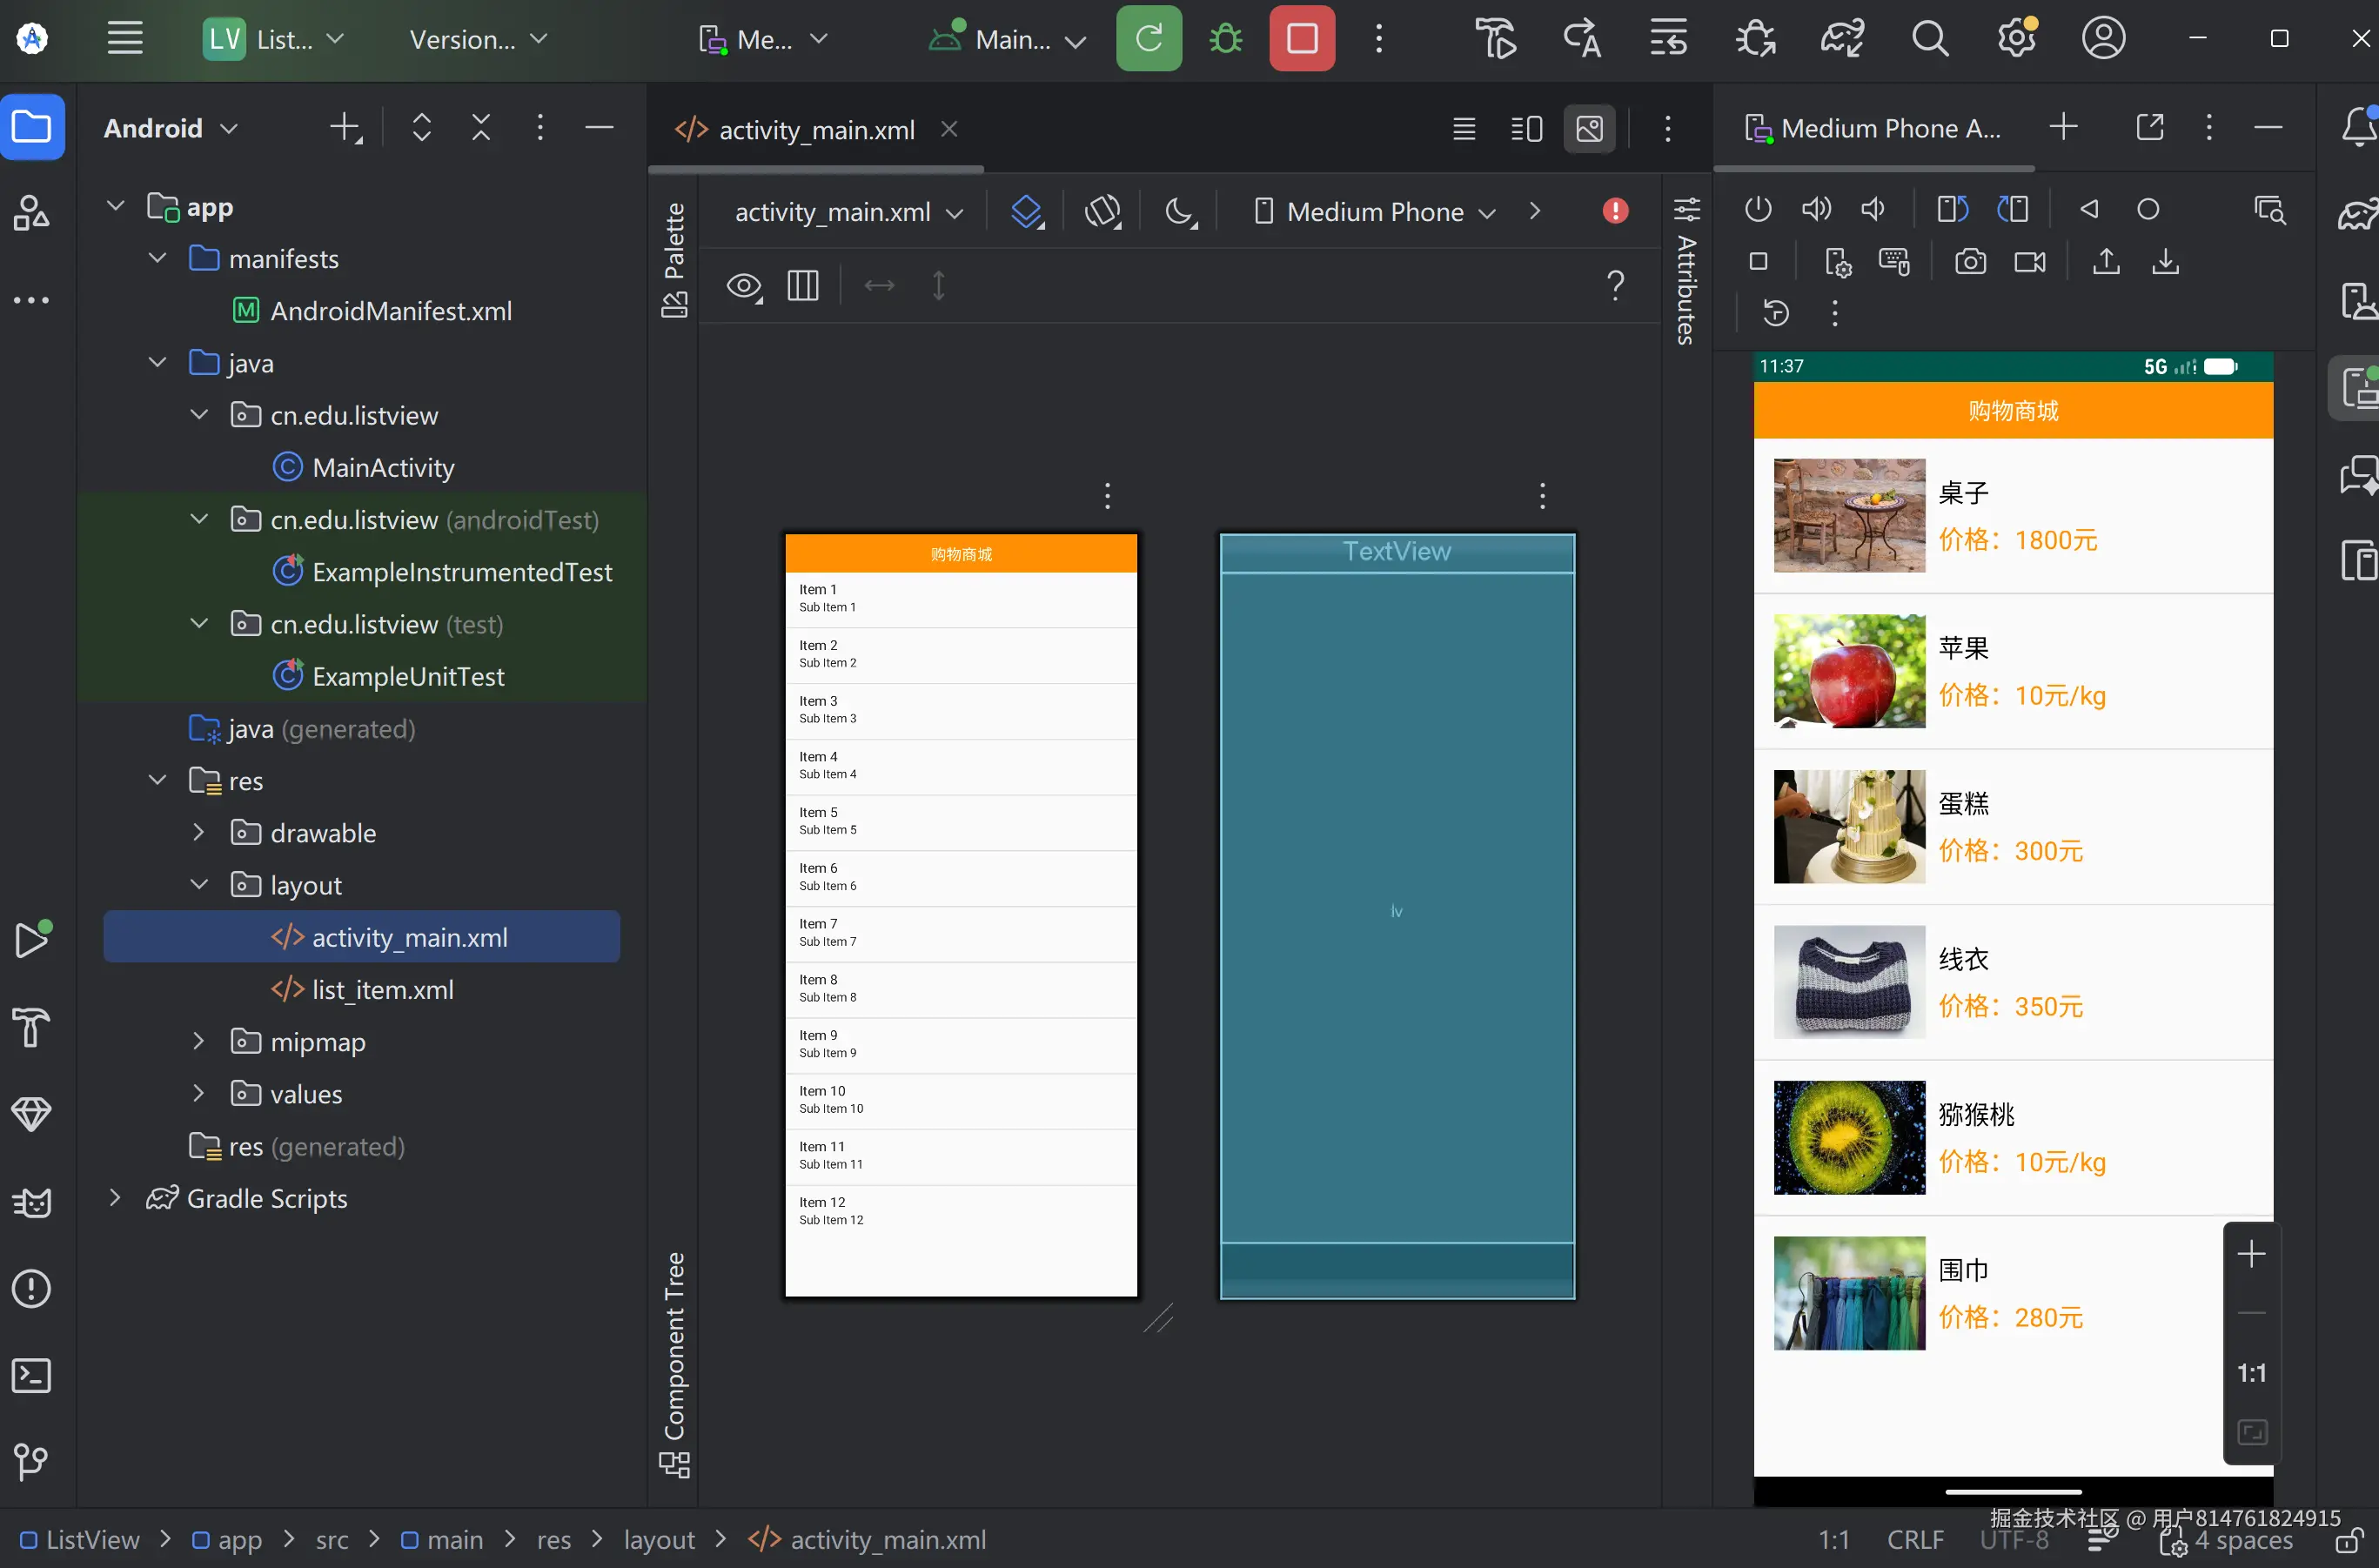Open the Build hammer tool window
Viewport: 2379px width, 1568px height.
[x=32, y=1028]
